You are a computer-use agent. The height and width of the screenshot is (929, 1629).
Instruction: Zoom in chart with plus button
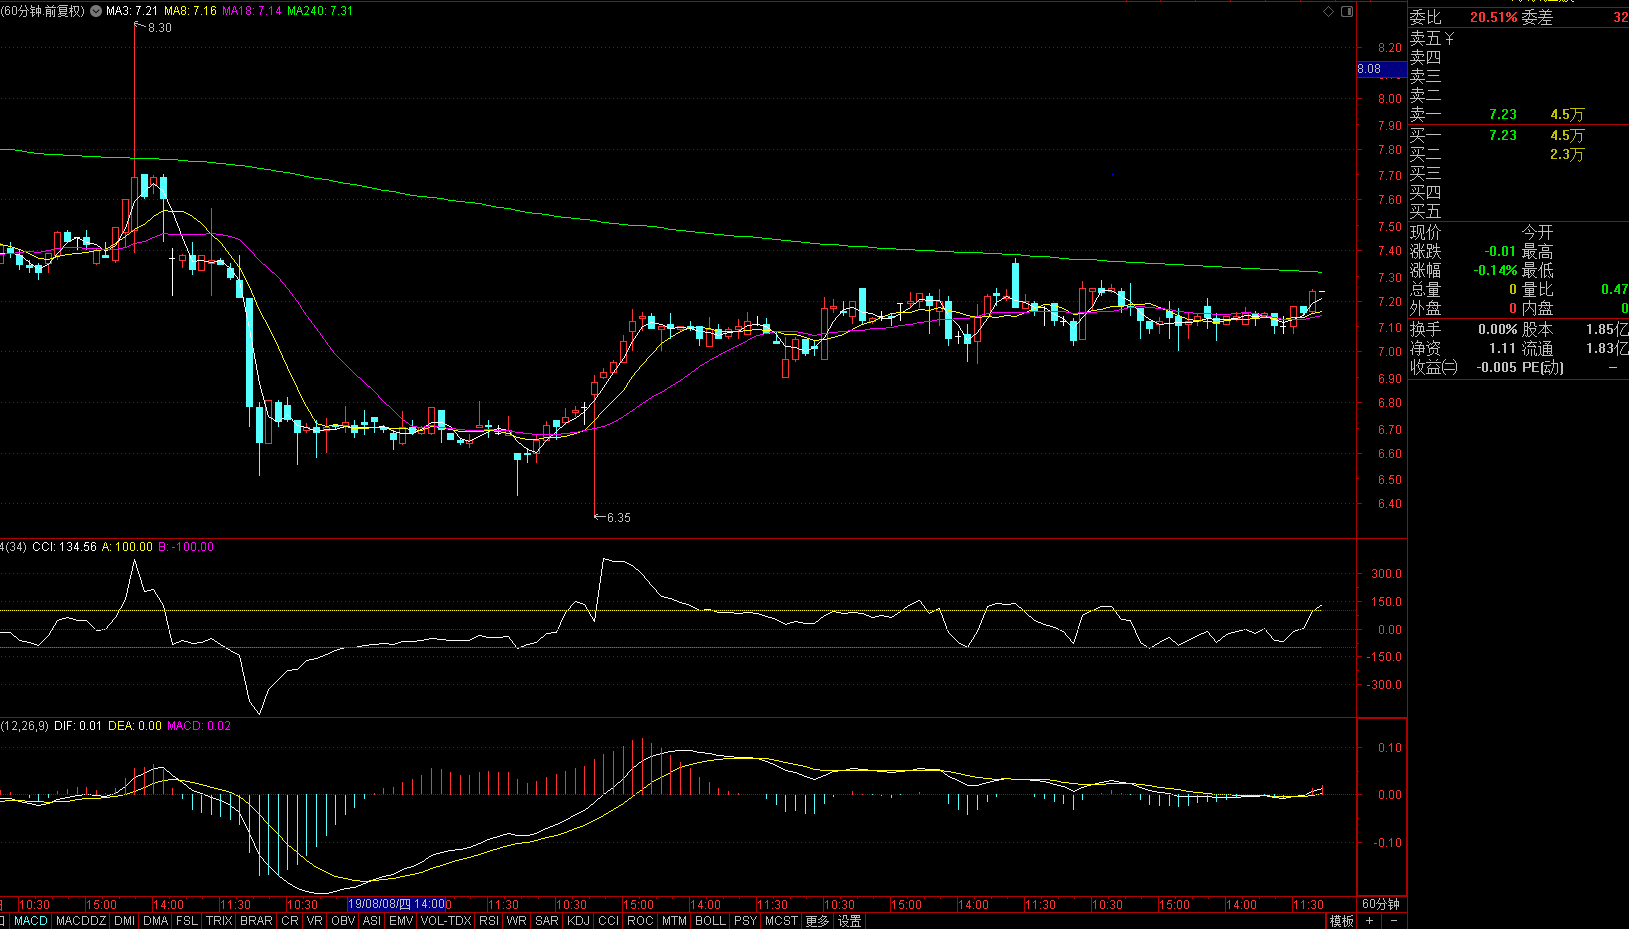point(1369,921)
